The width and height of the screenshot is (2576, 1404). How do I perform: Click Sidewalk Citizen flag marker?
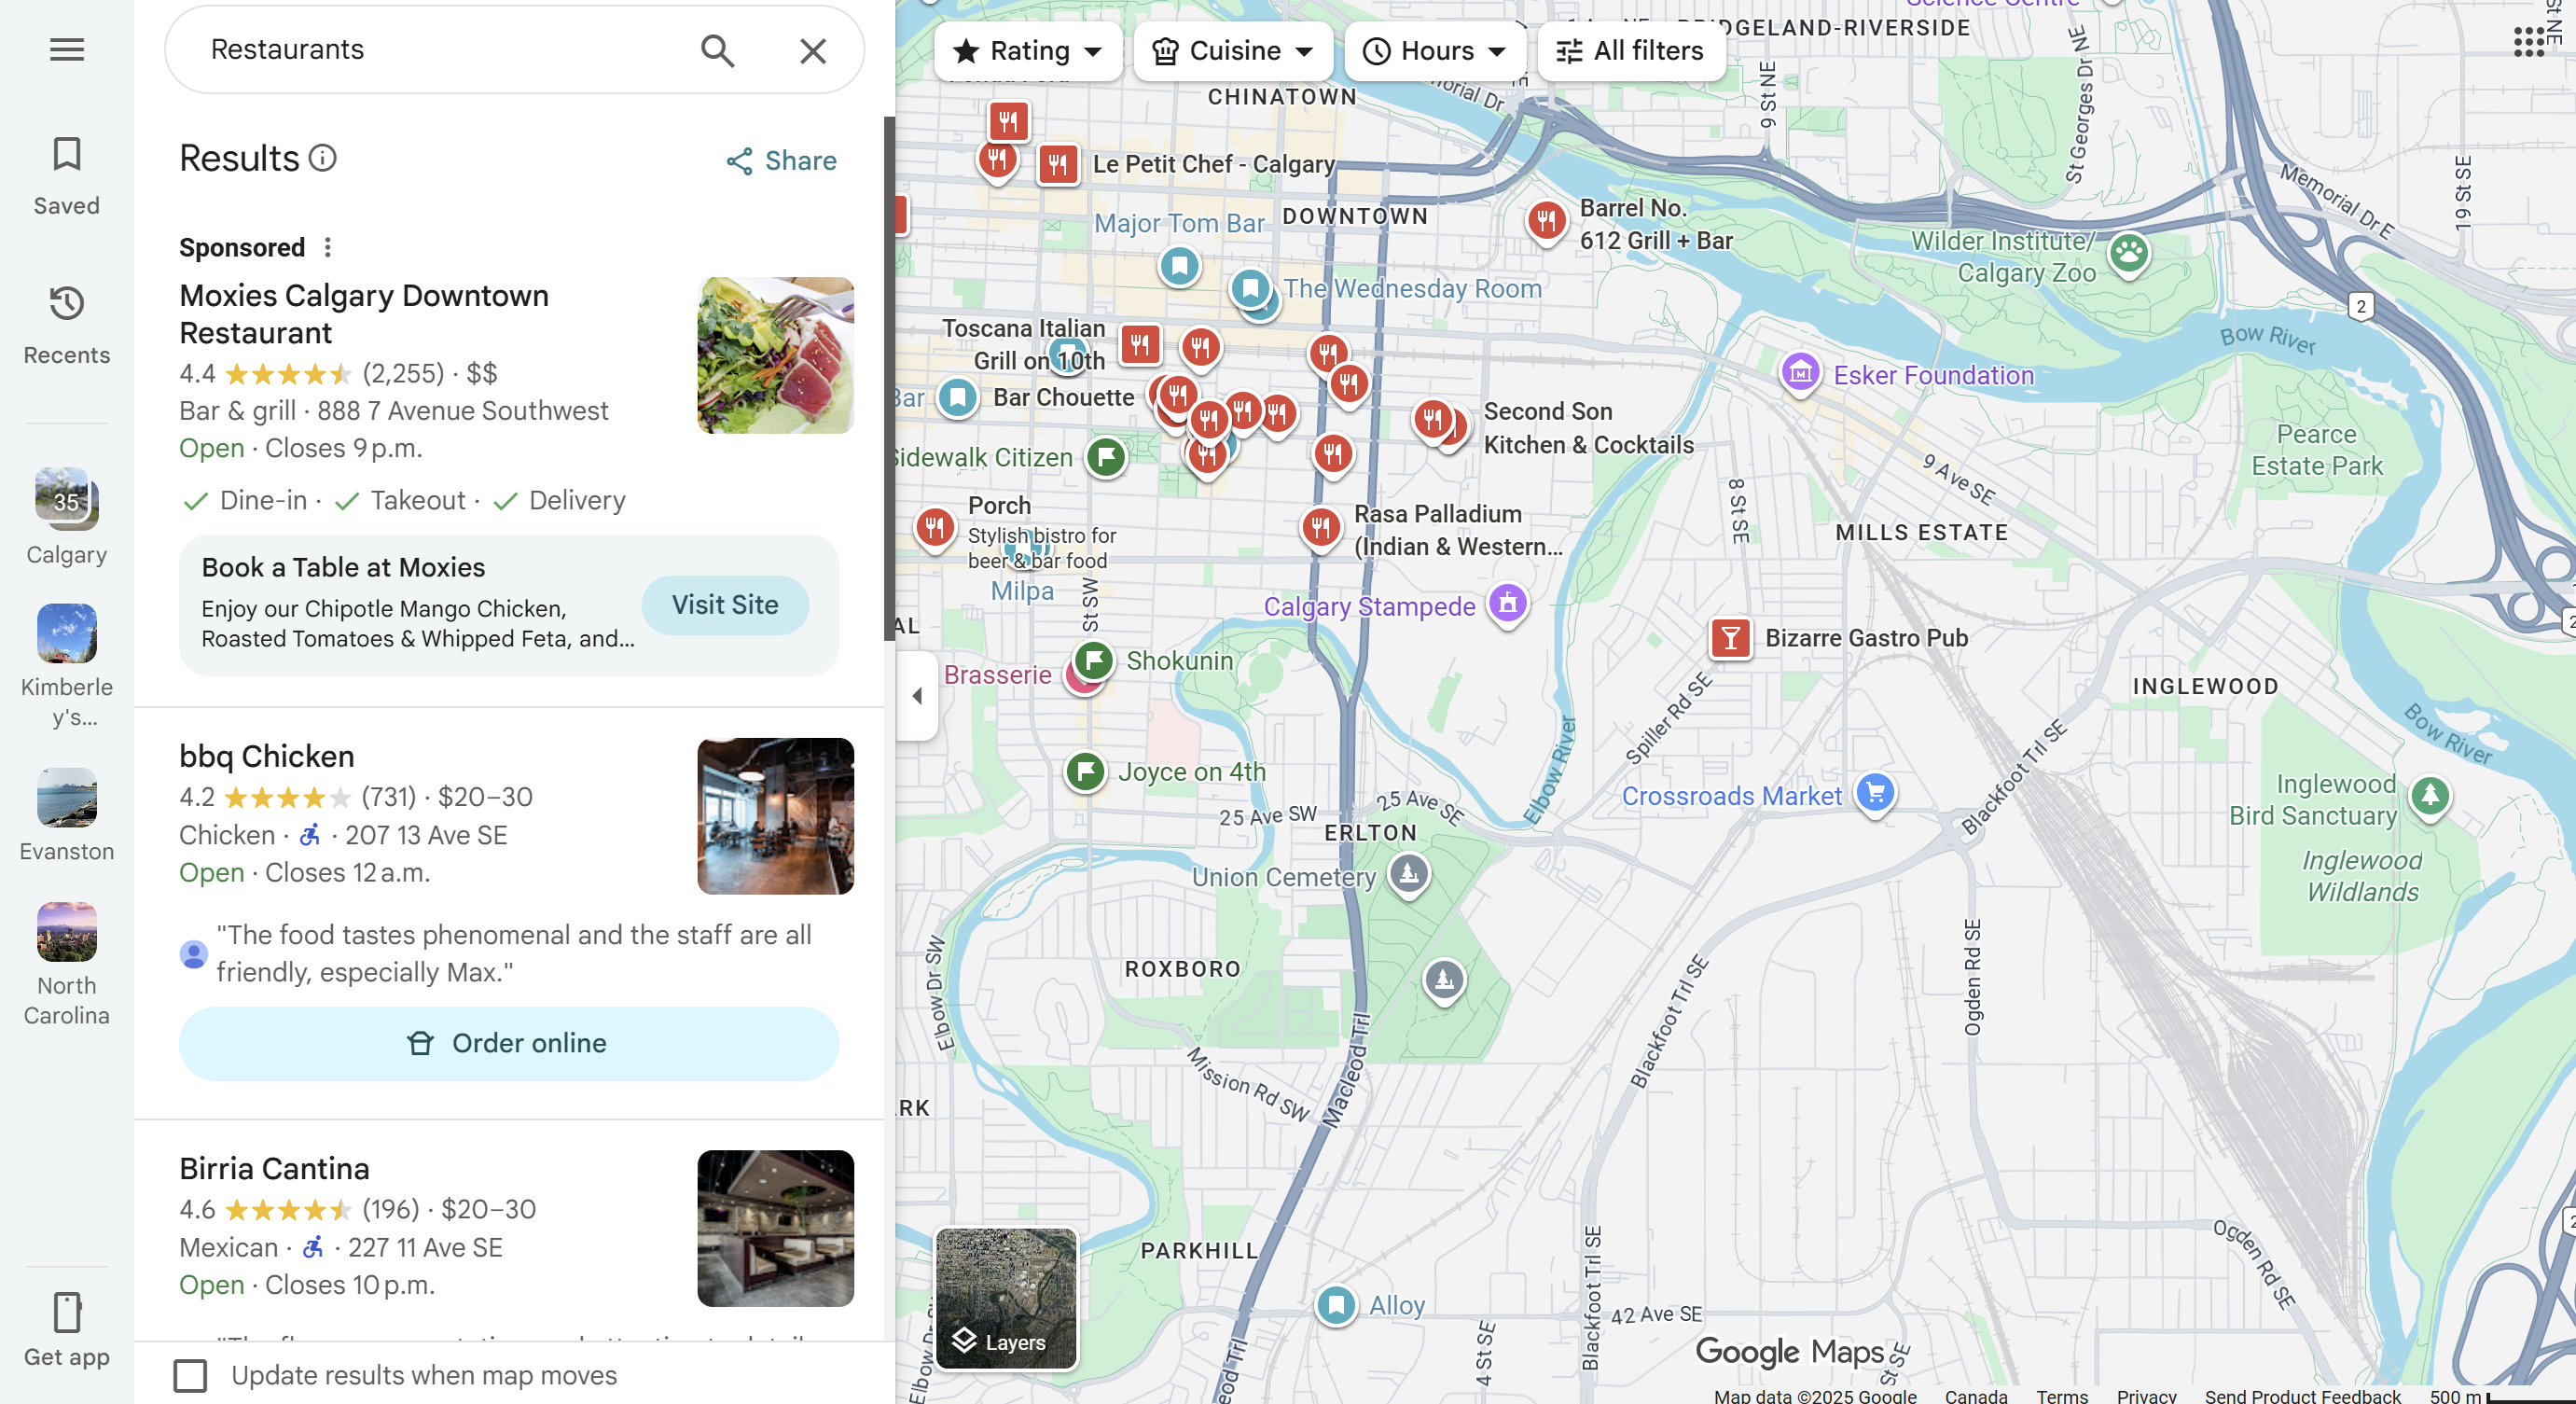pos(1106,458)
